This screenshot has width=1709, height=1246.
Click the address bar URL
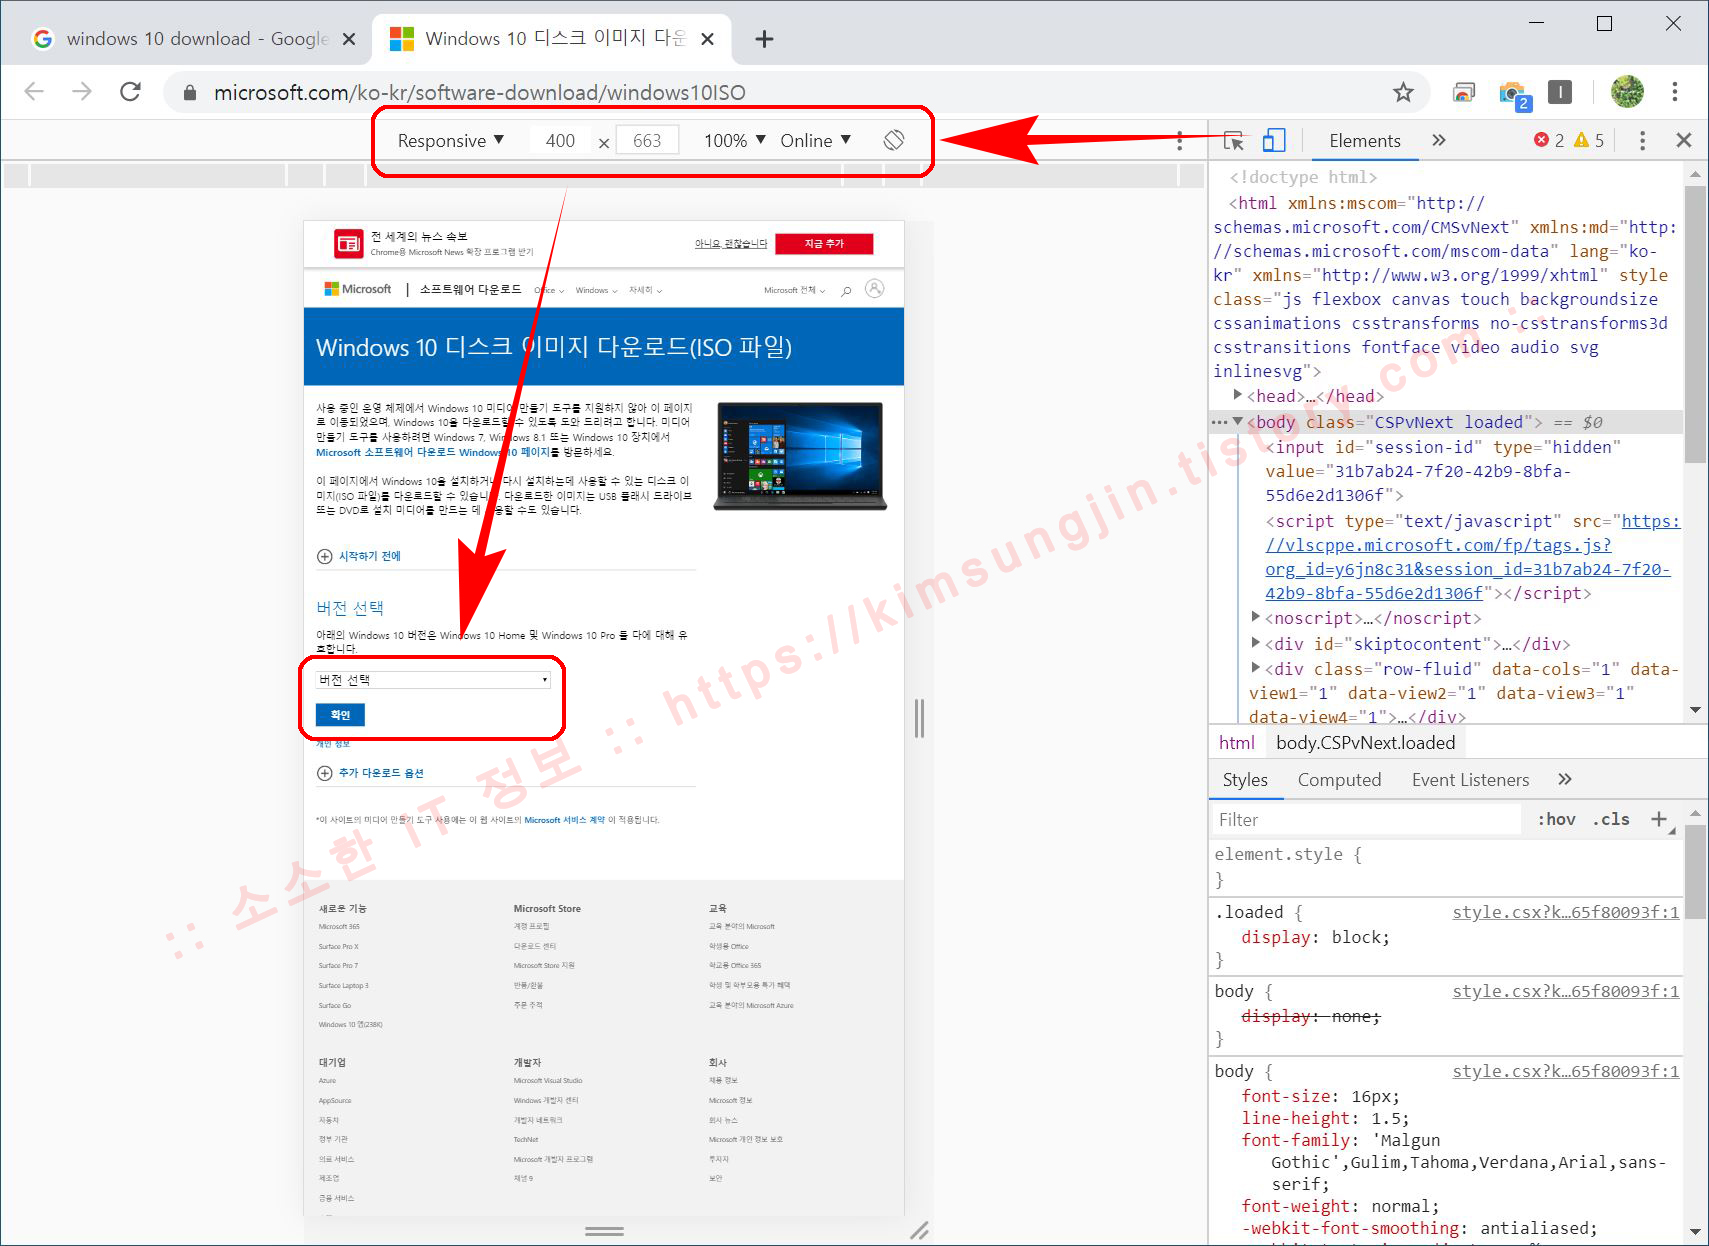pos(480,93)
